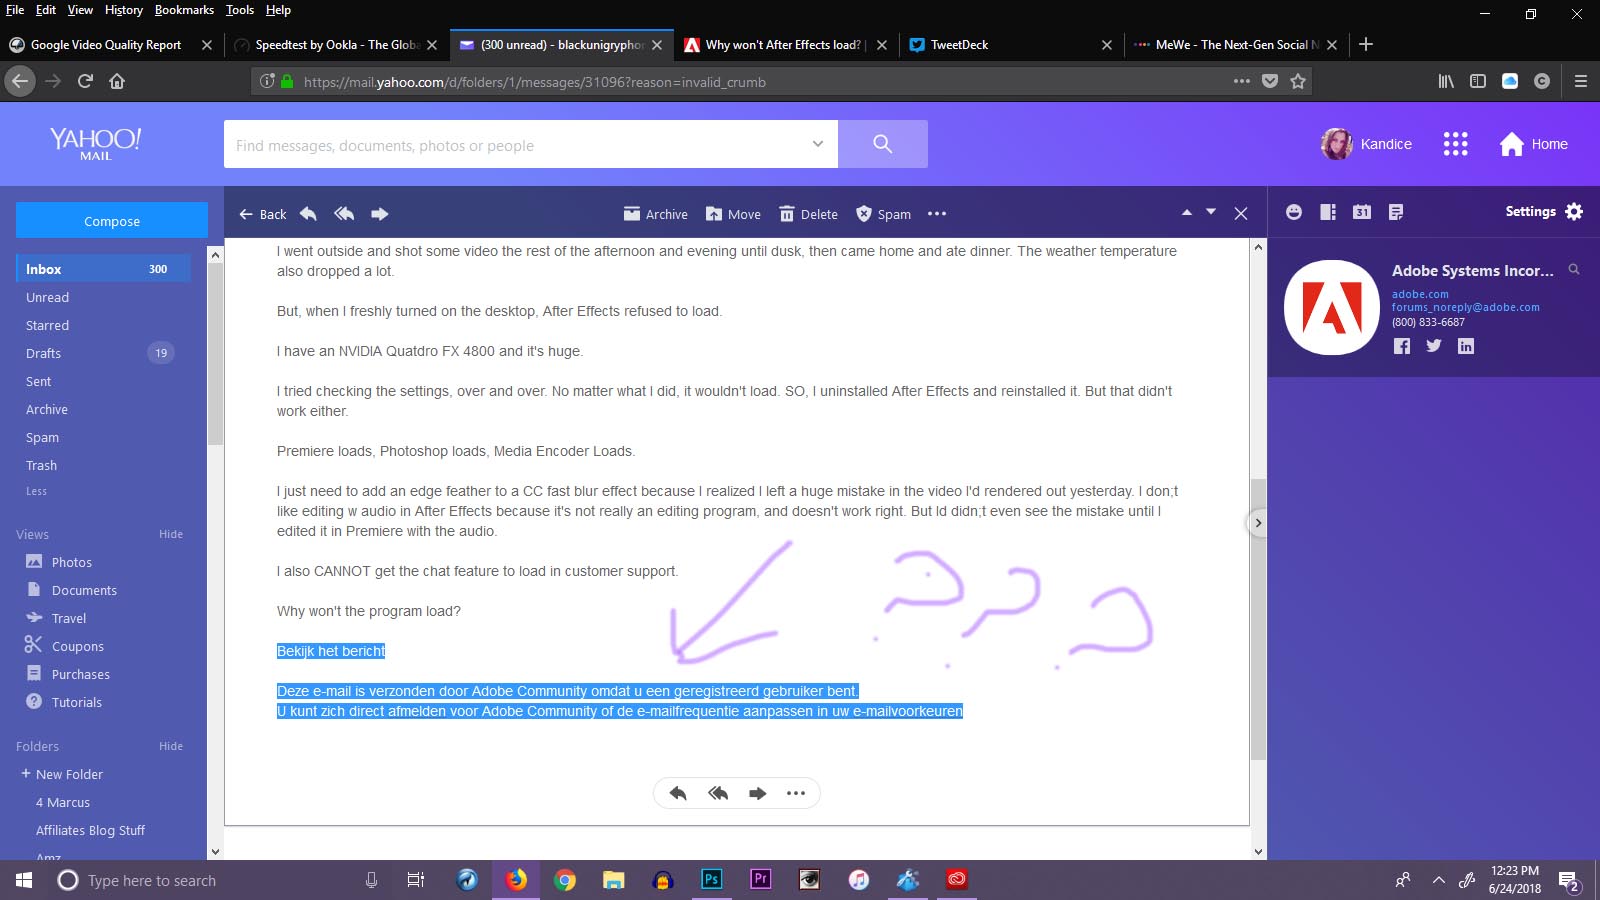Collapse the folder list with Less
The image size is (1600, 900).
tap(36, 491)
